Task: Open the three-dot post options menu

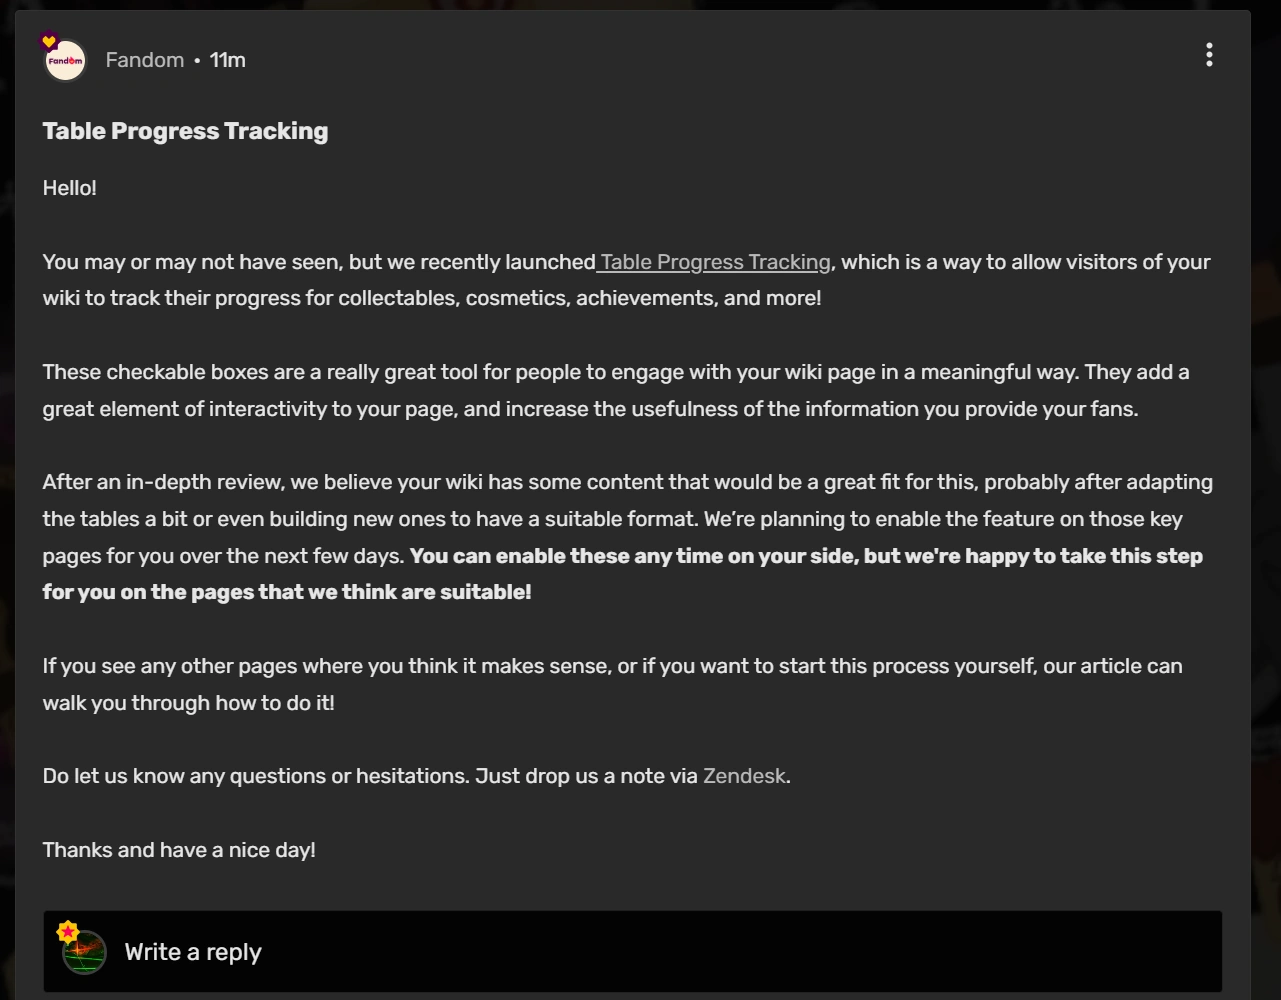Action: click(1209, 55)
